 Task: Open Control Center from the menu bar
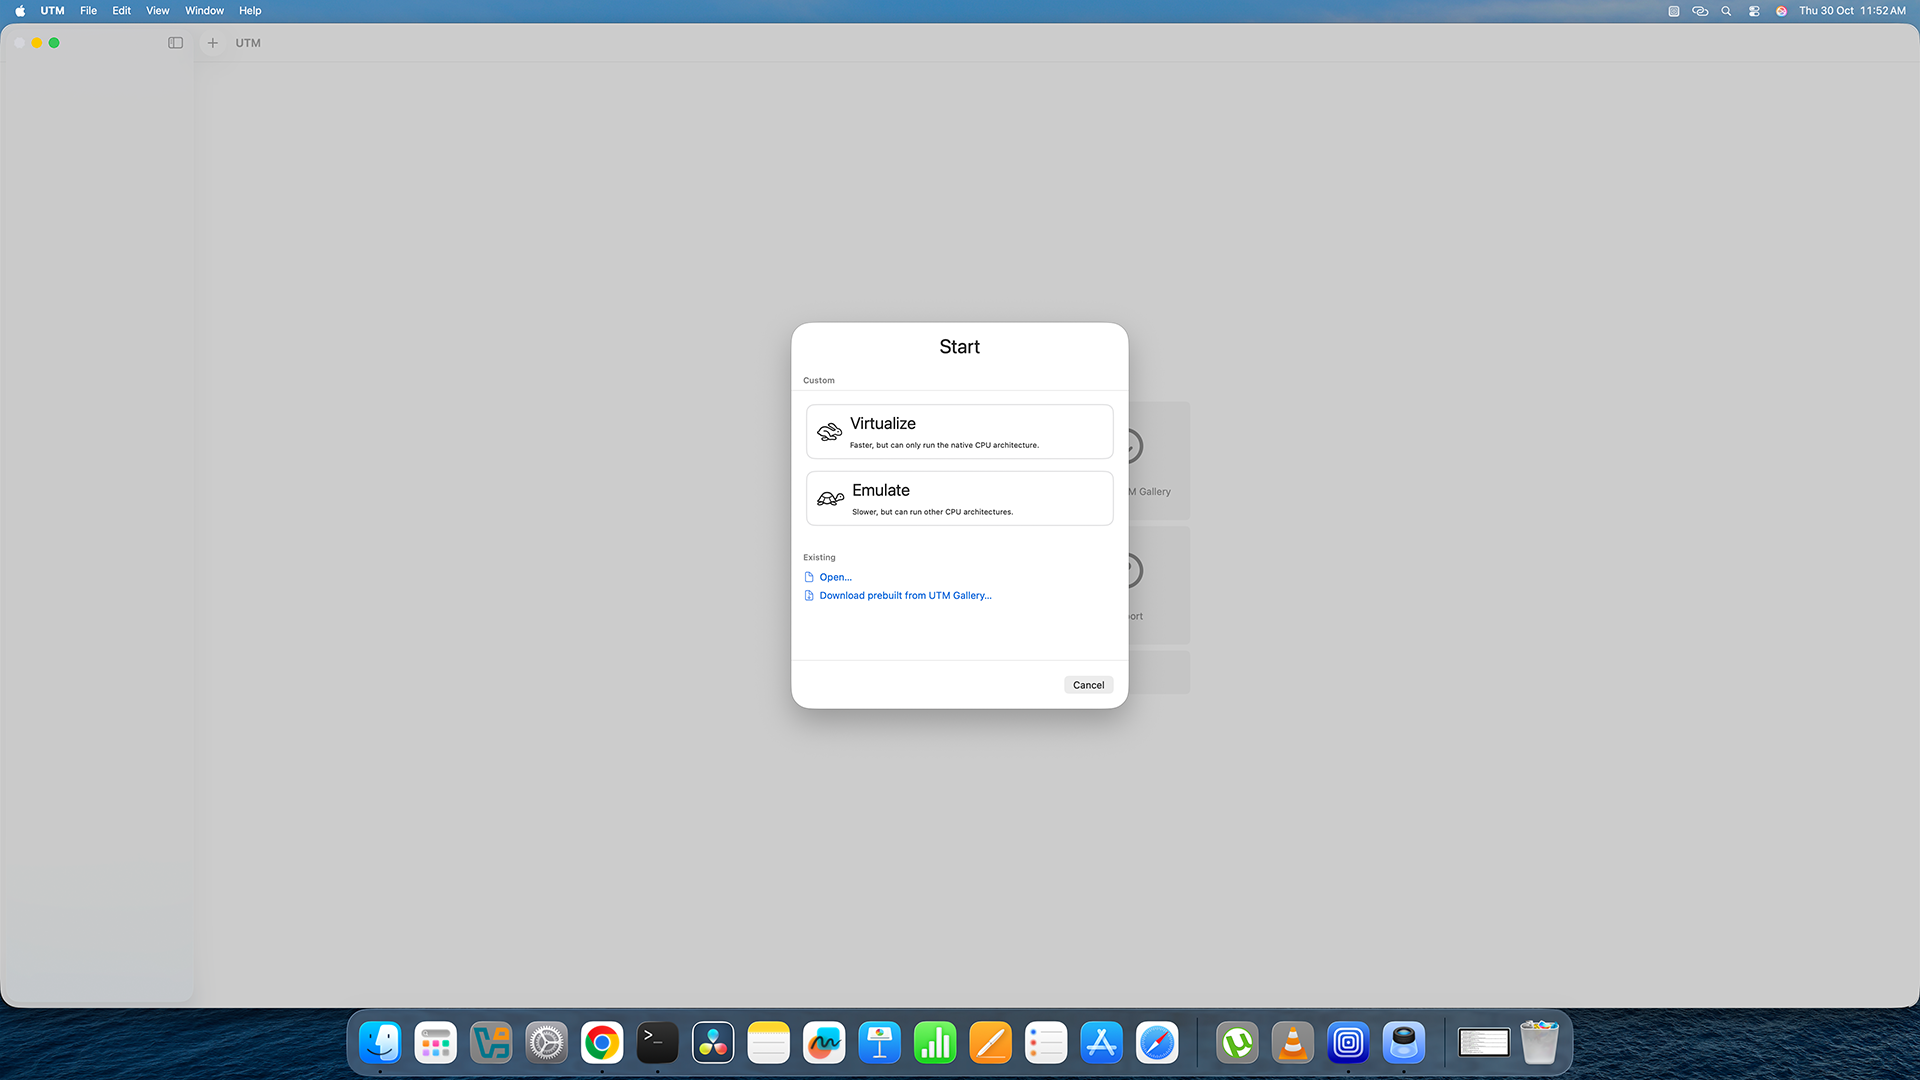pos(1753,11)
